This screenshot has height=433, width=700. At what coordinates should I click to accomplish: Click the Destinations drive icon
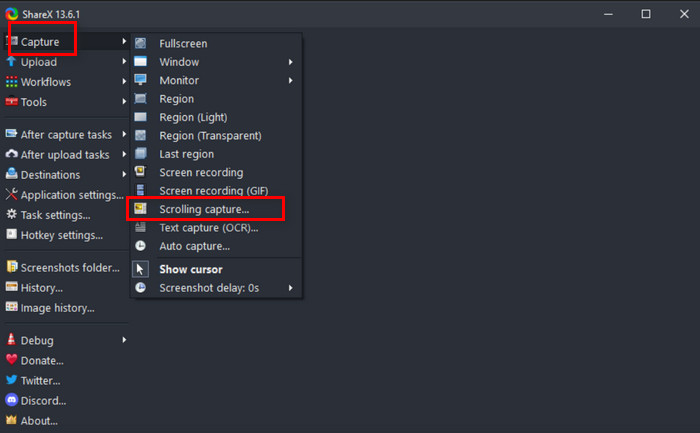click(11, 174)
